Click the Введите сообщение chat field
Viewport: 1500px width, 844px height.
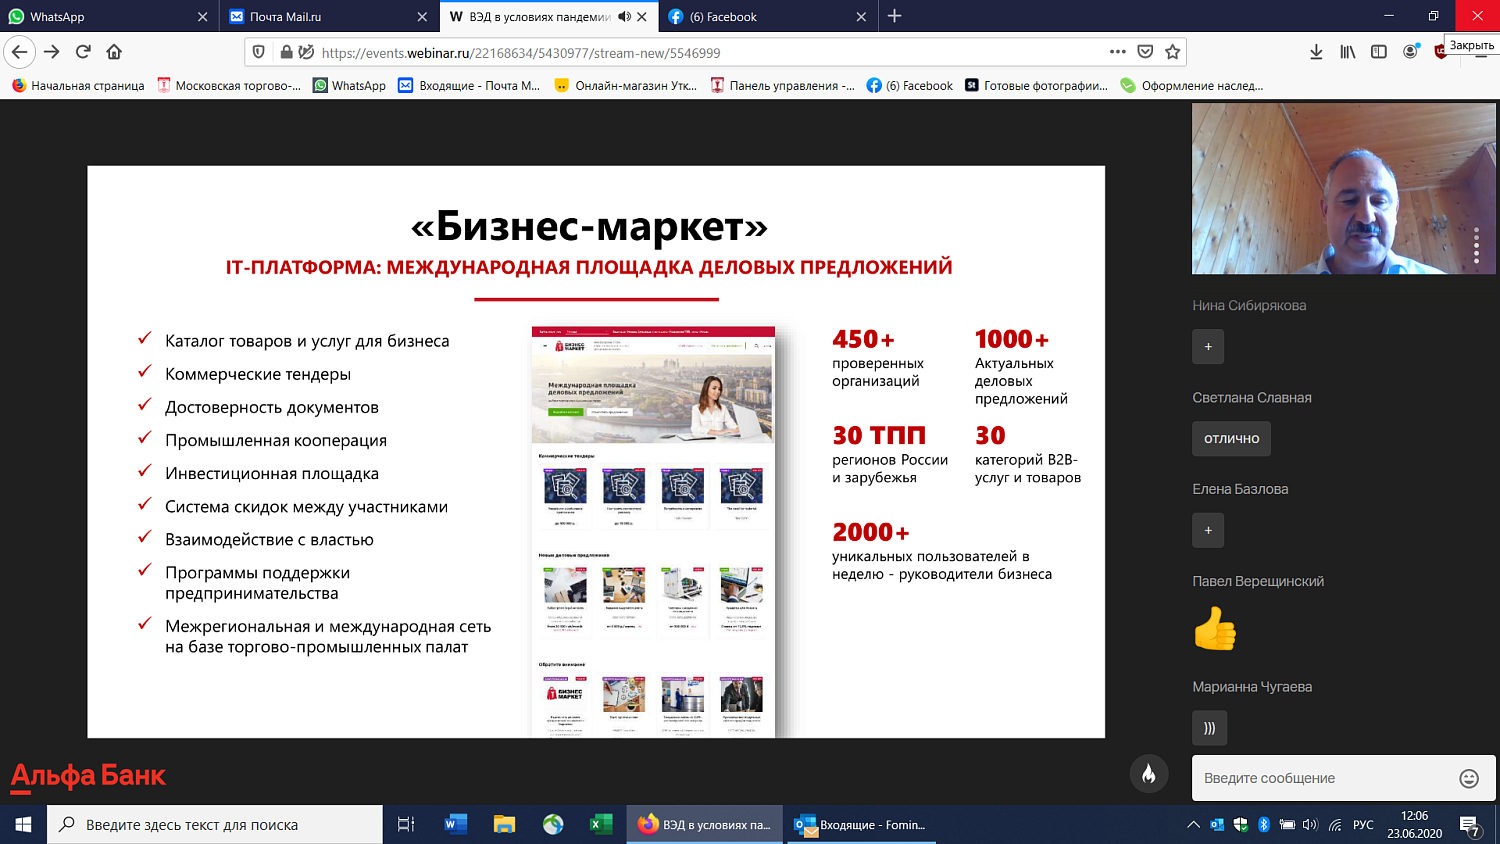tap(1325, 778)
